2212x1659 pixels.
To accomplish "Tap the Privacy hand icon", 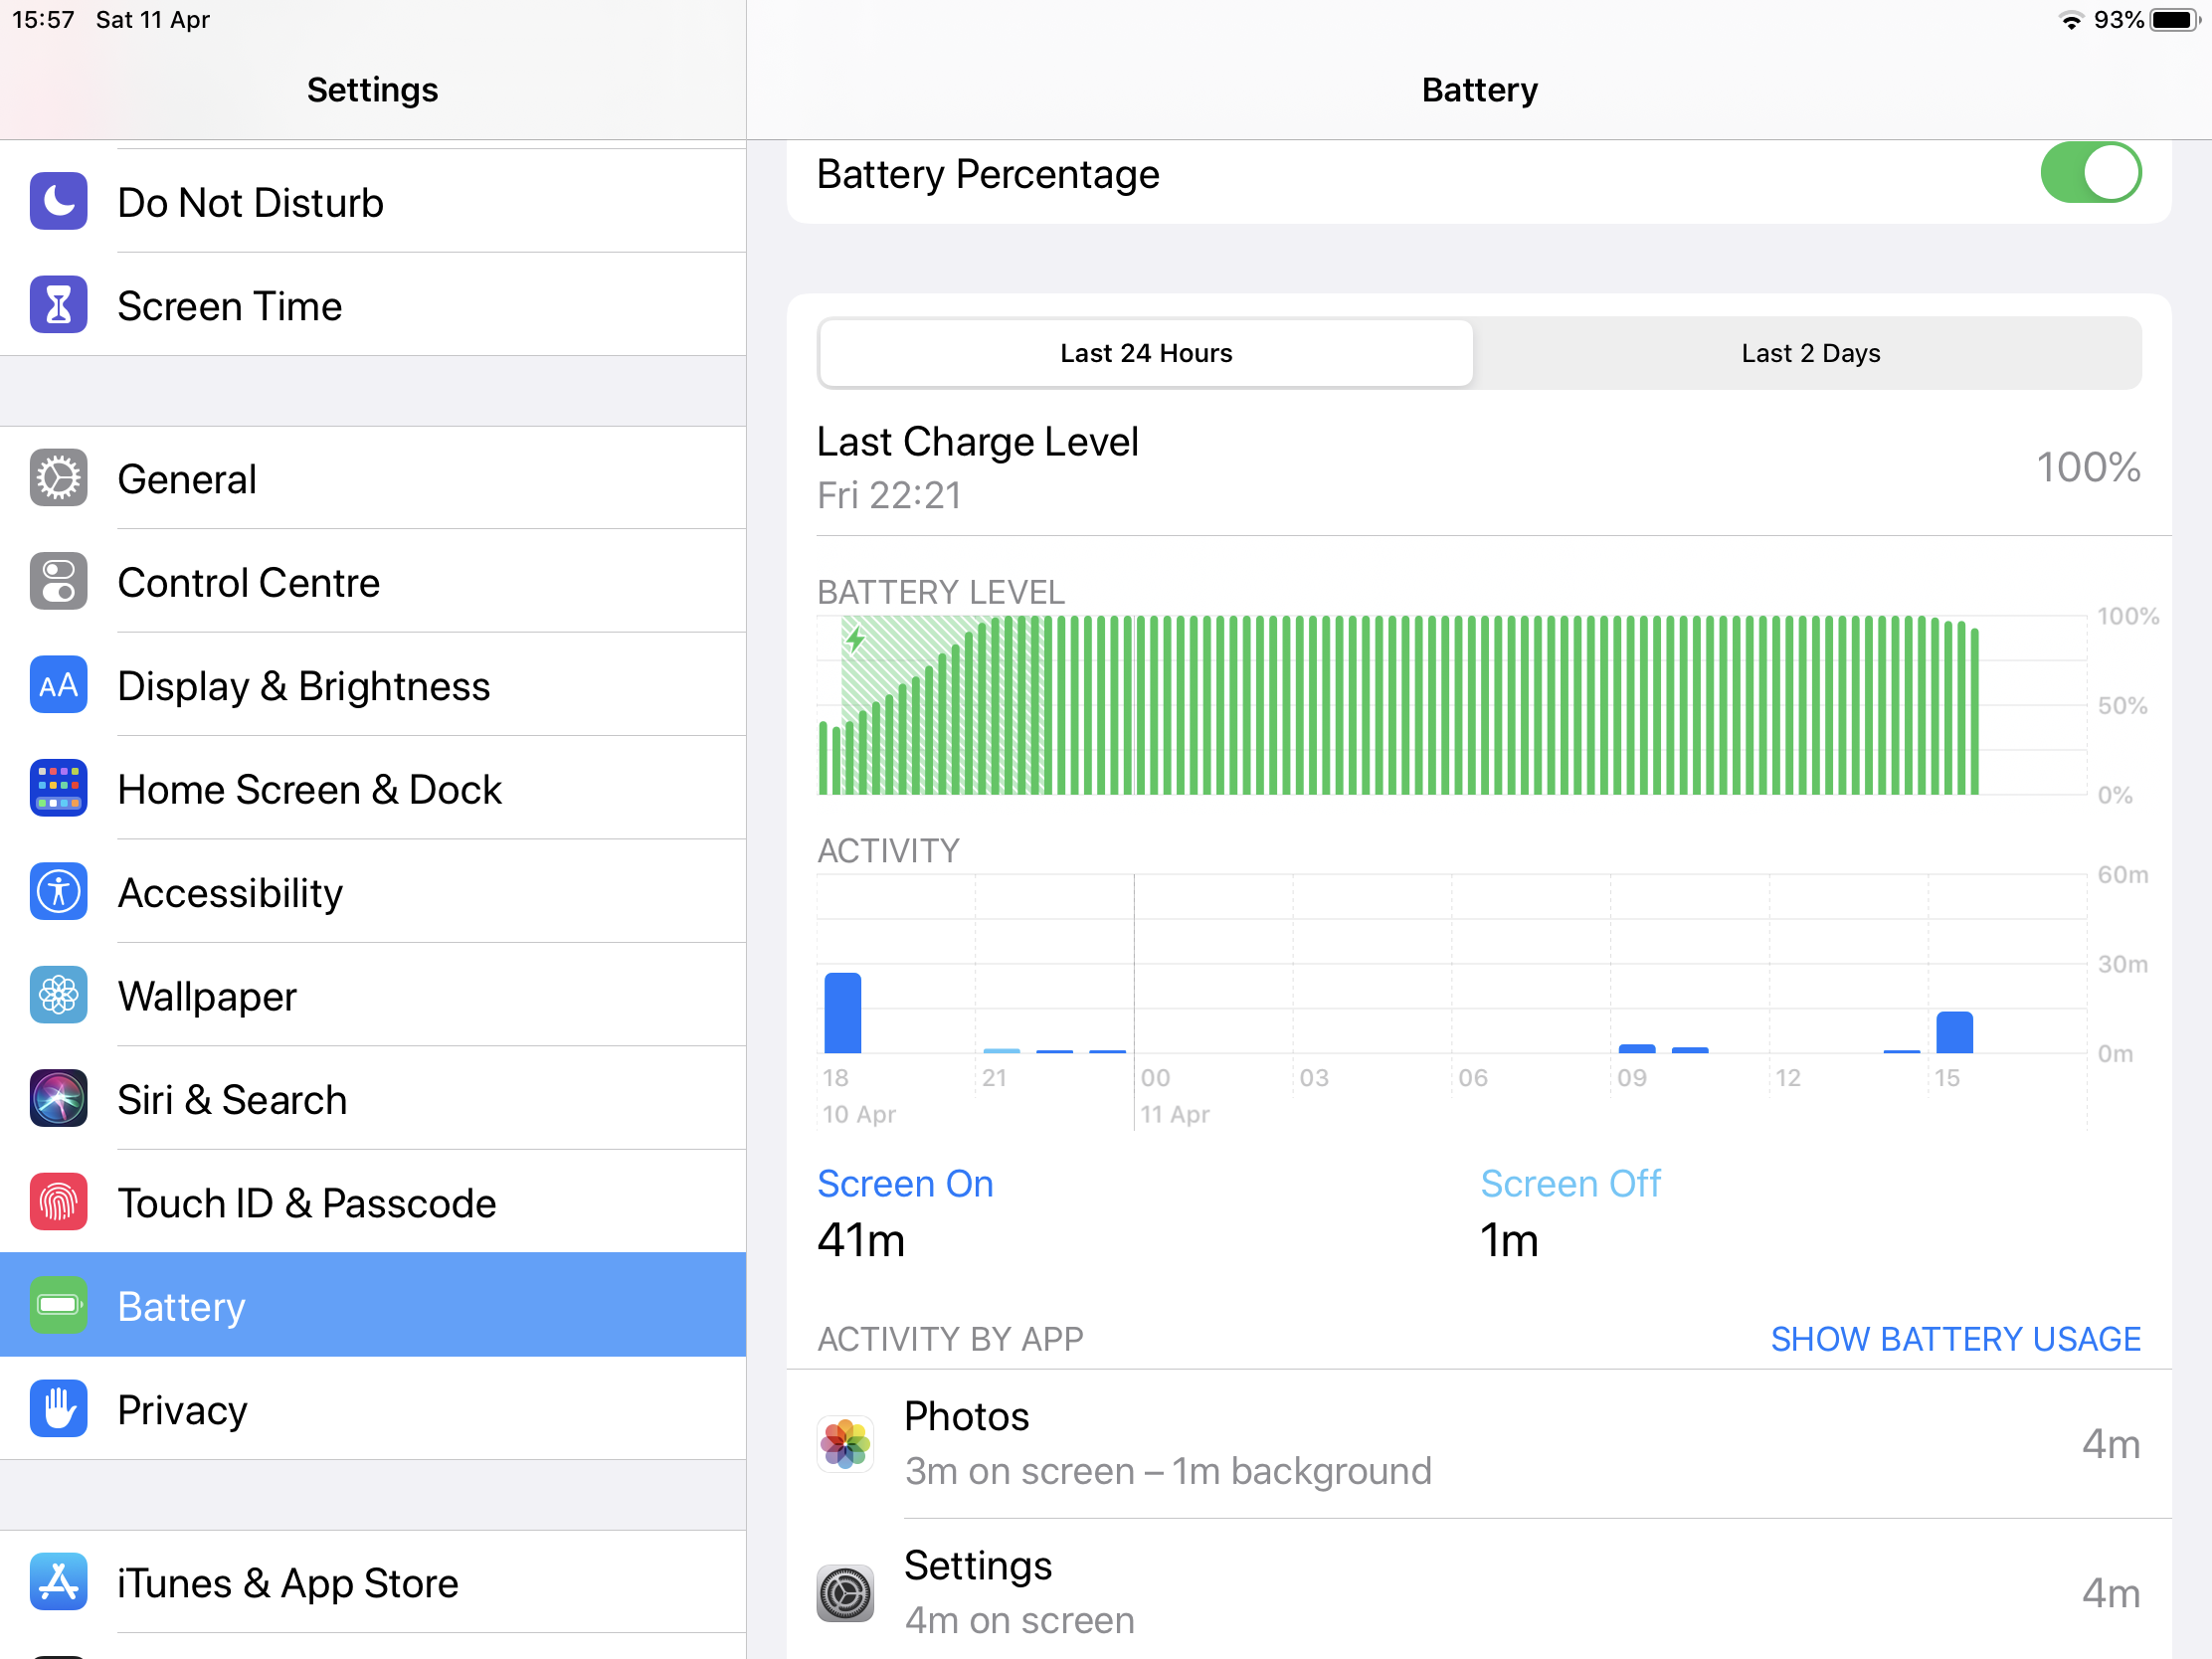I will click(58, 1410).
